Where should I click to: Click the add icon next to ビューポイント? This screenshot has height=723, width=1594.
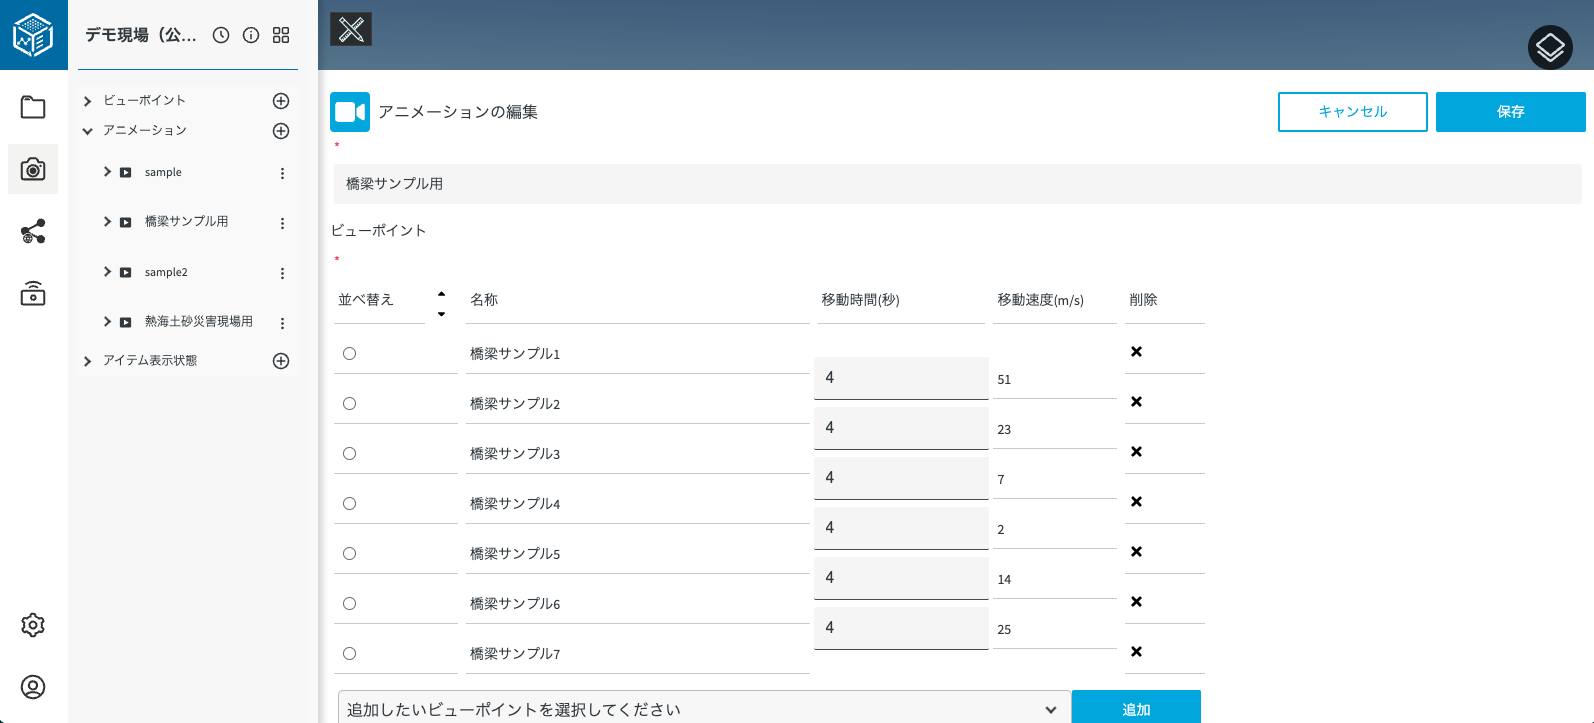(x=281, y=101)
